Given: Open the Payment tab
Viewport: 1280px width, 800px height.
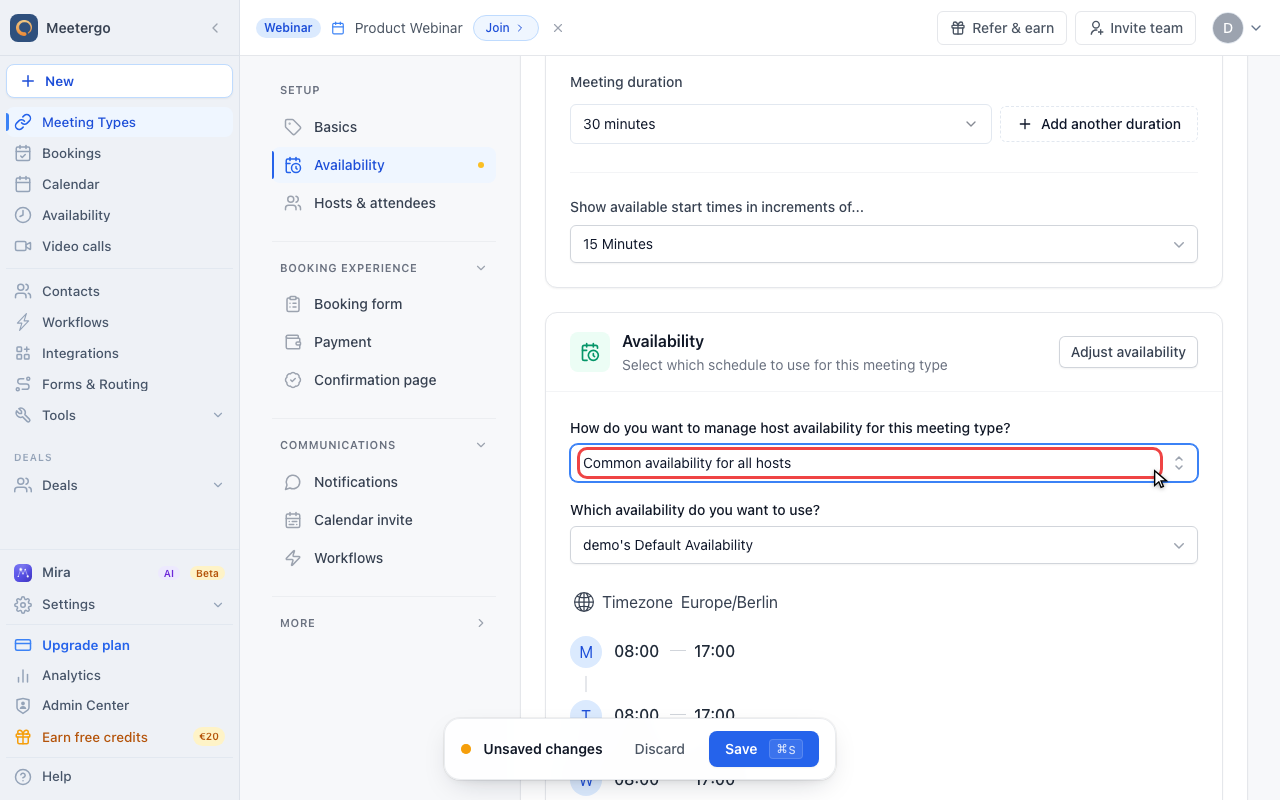Looking at the screenshot, I should tap(384, 342).
